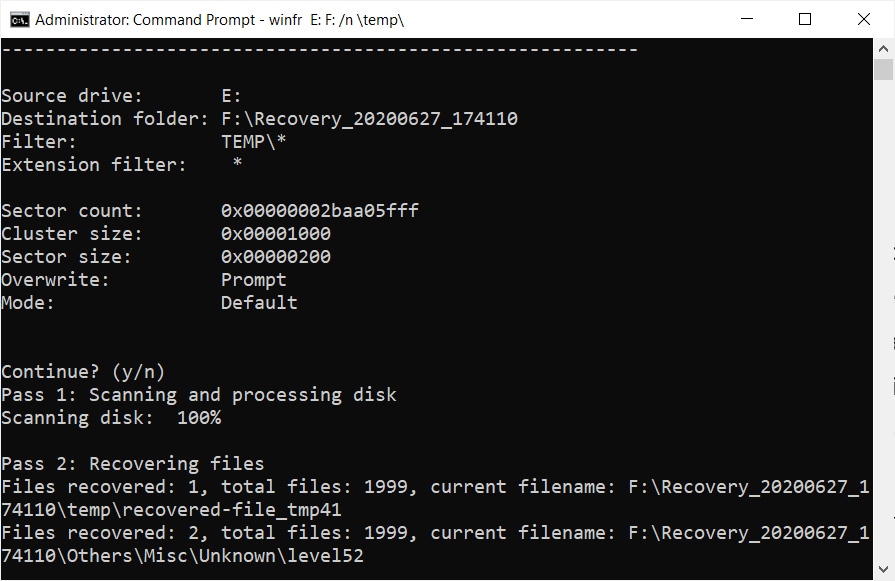Maximize the Command Prompt window
The width and height of the screenshot is (895, 581).
tap(805, 19)
